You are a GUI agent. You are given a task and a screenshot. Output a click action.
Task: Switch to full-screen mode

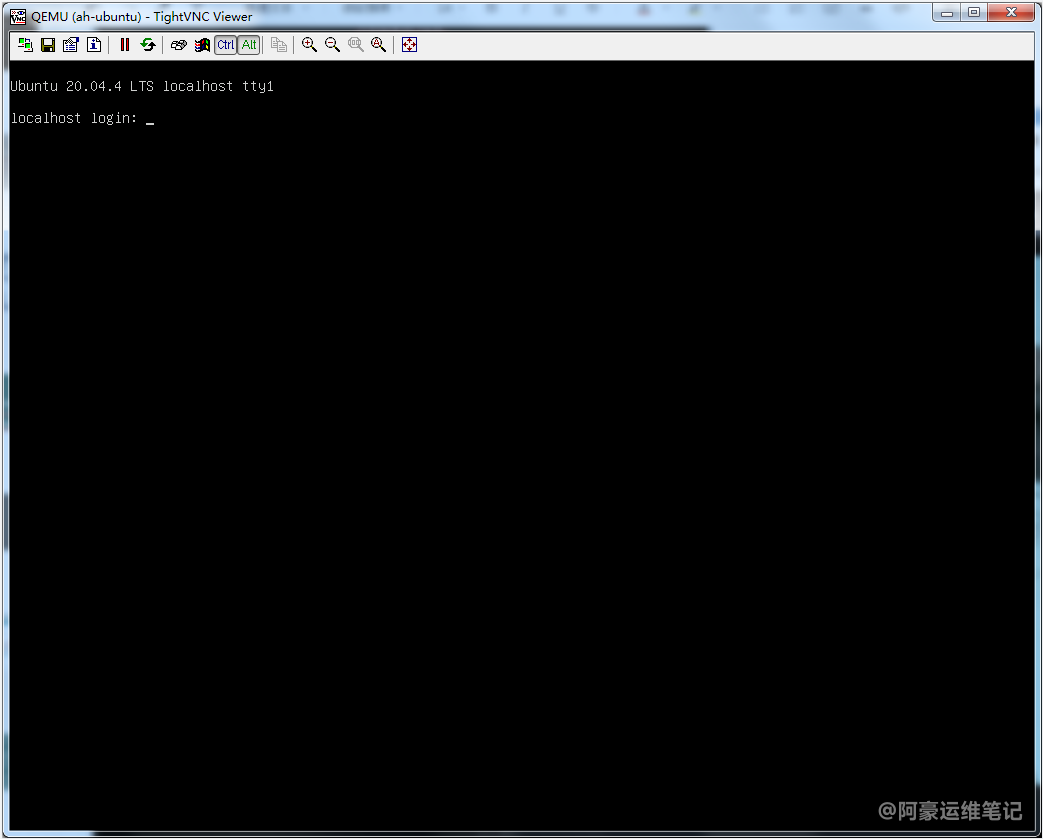pyautogui.click(x=409, y=45)
